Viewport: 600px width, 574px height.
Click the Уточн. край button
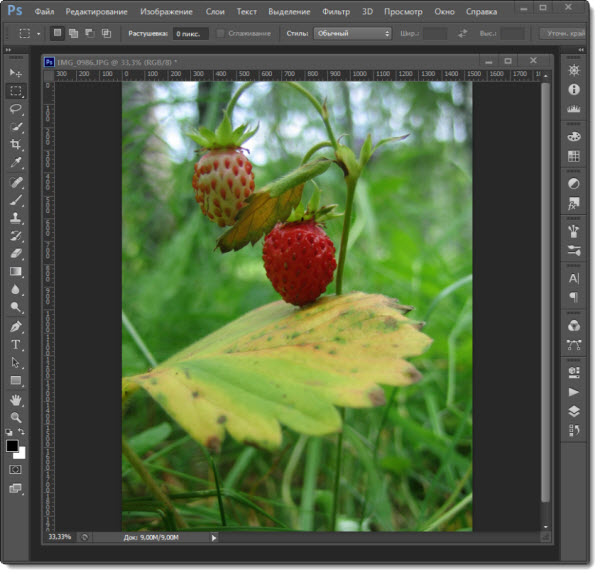pos(567,33)
